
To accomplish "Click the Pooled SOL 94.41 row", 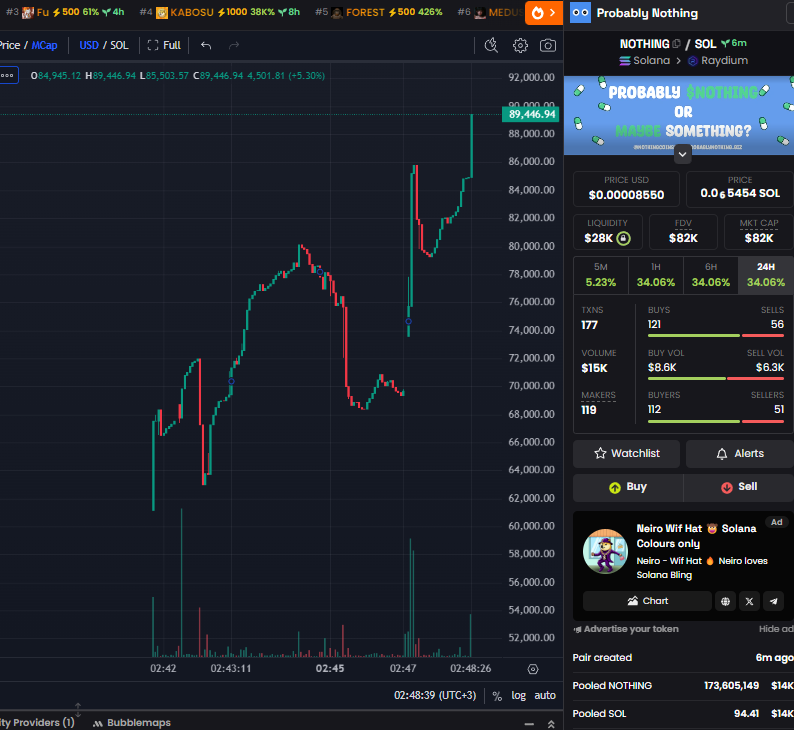I will [x=683, y=714].
